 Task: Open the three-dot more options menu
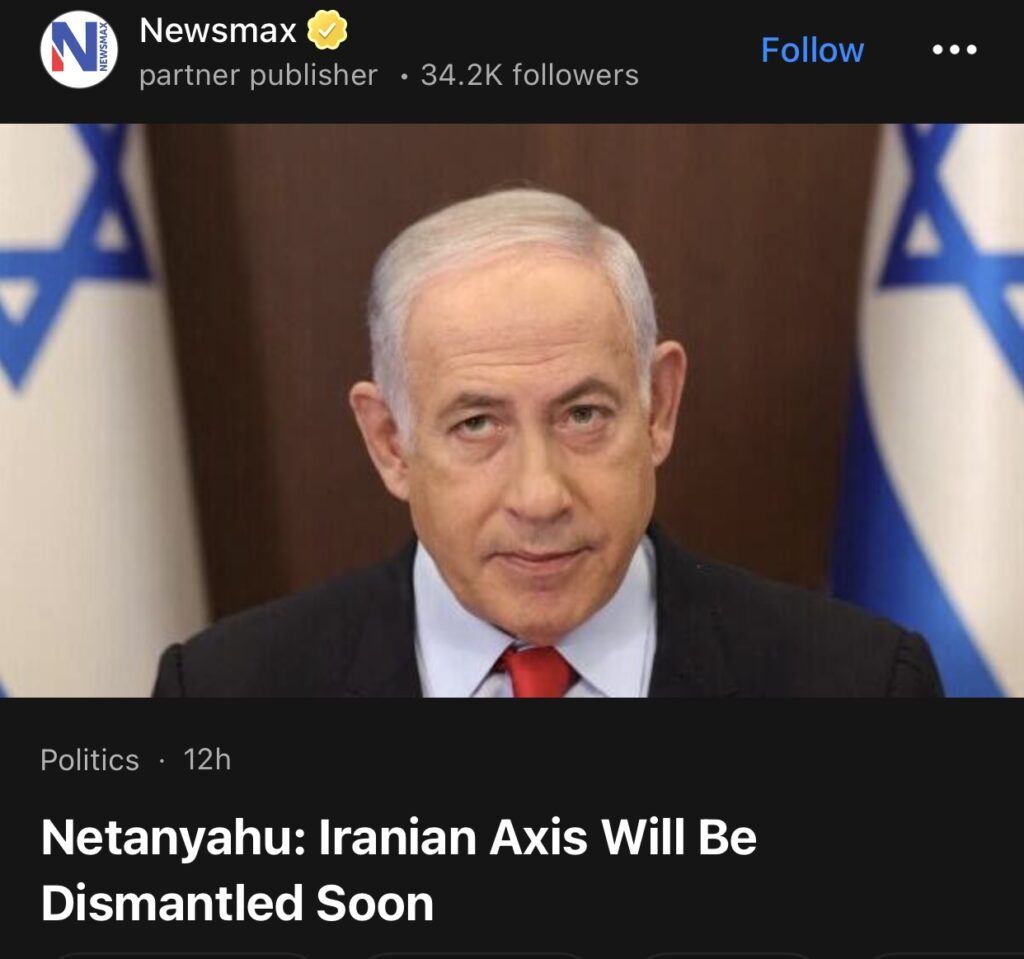point(954,50)
